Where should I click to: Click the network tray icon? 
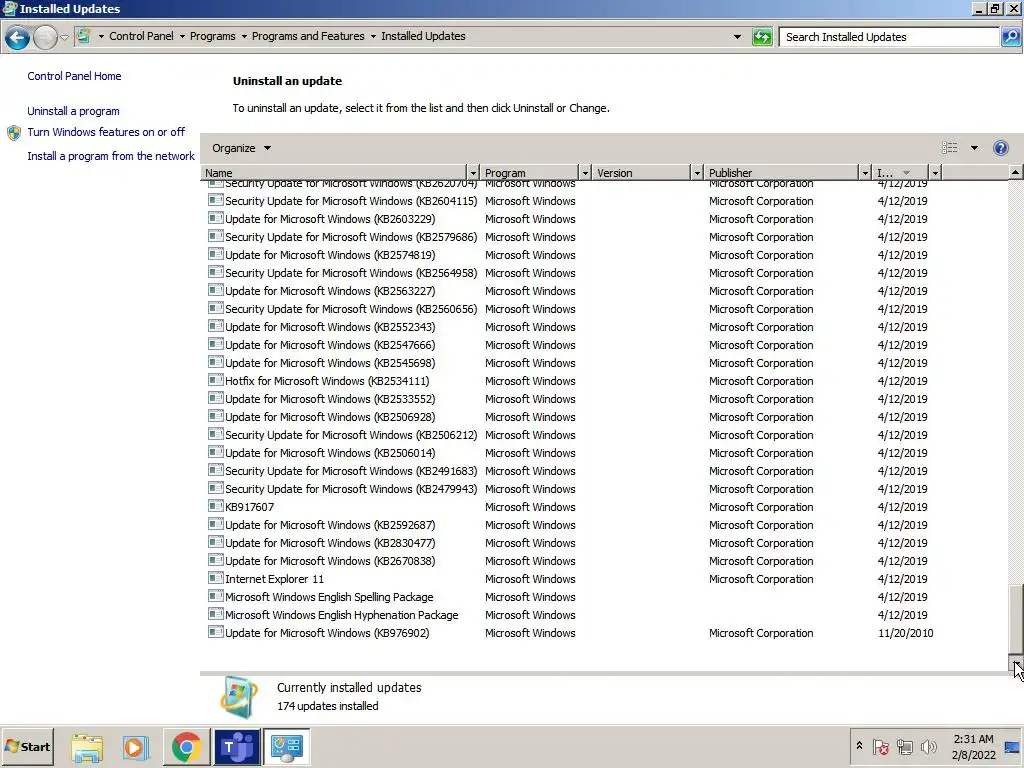pyautogui.click(x=904, y=746)
